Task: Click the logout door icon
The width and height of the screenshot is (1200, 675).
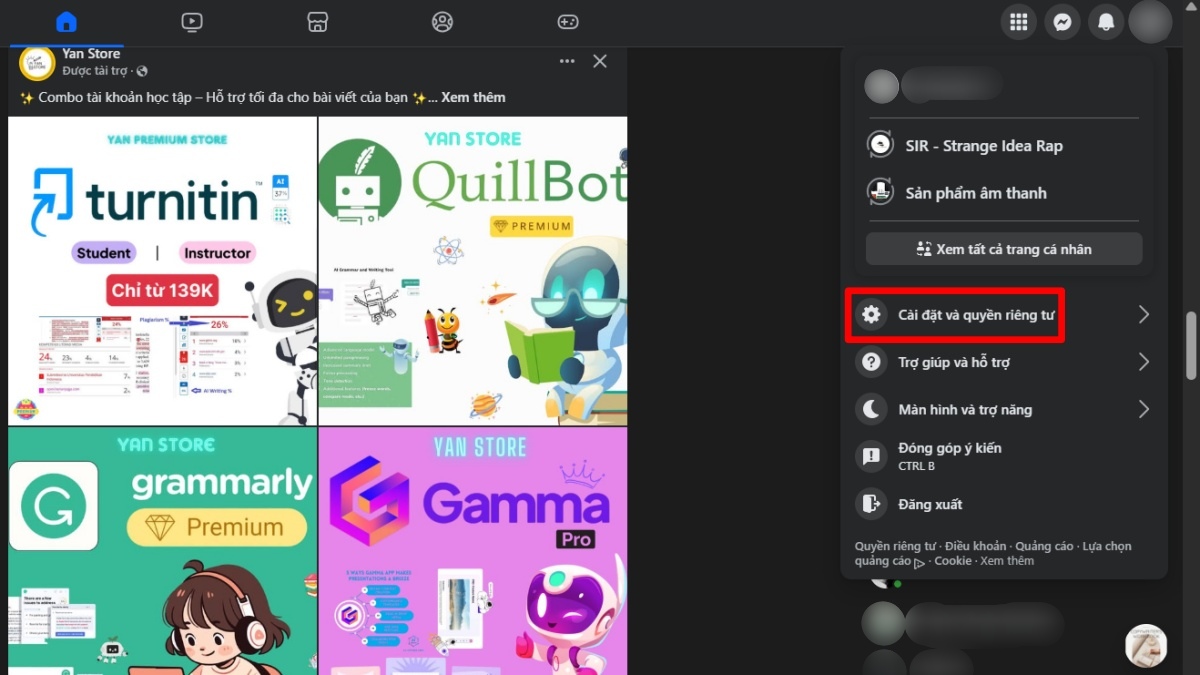Action: pos(871,504)
